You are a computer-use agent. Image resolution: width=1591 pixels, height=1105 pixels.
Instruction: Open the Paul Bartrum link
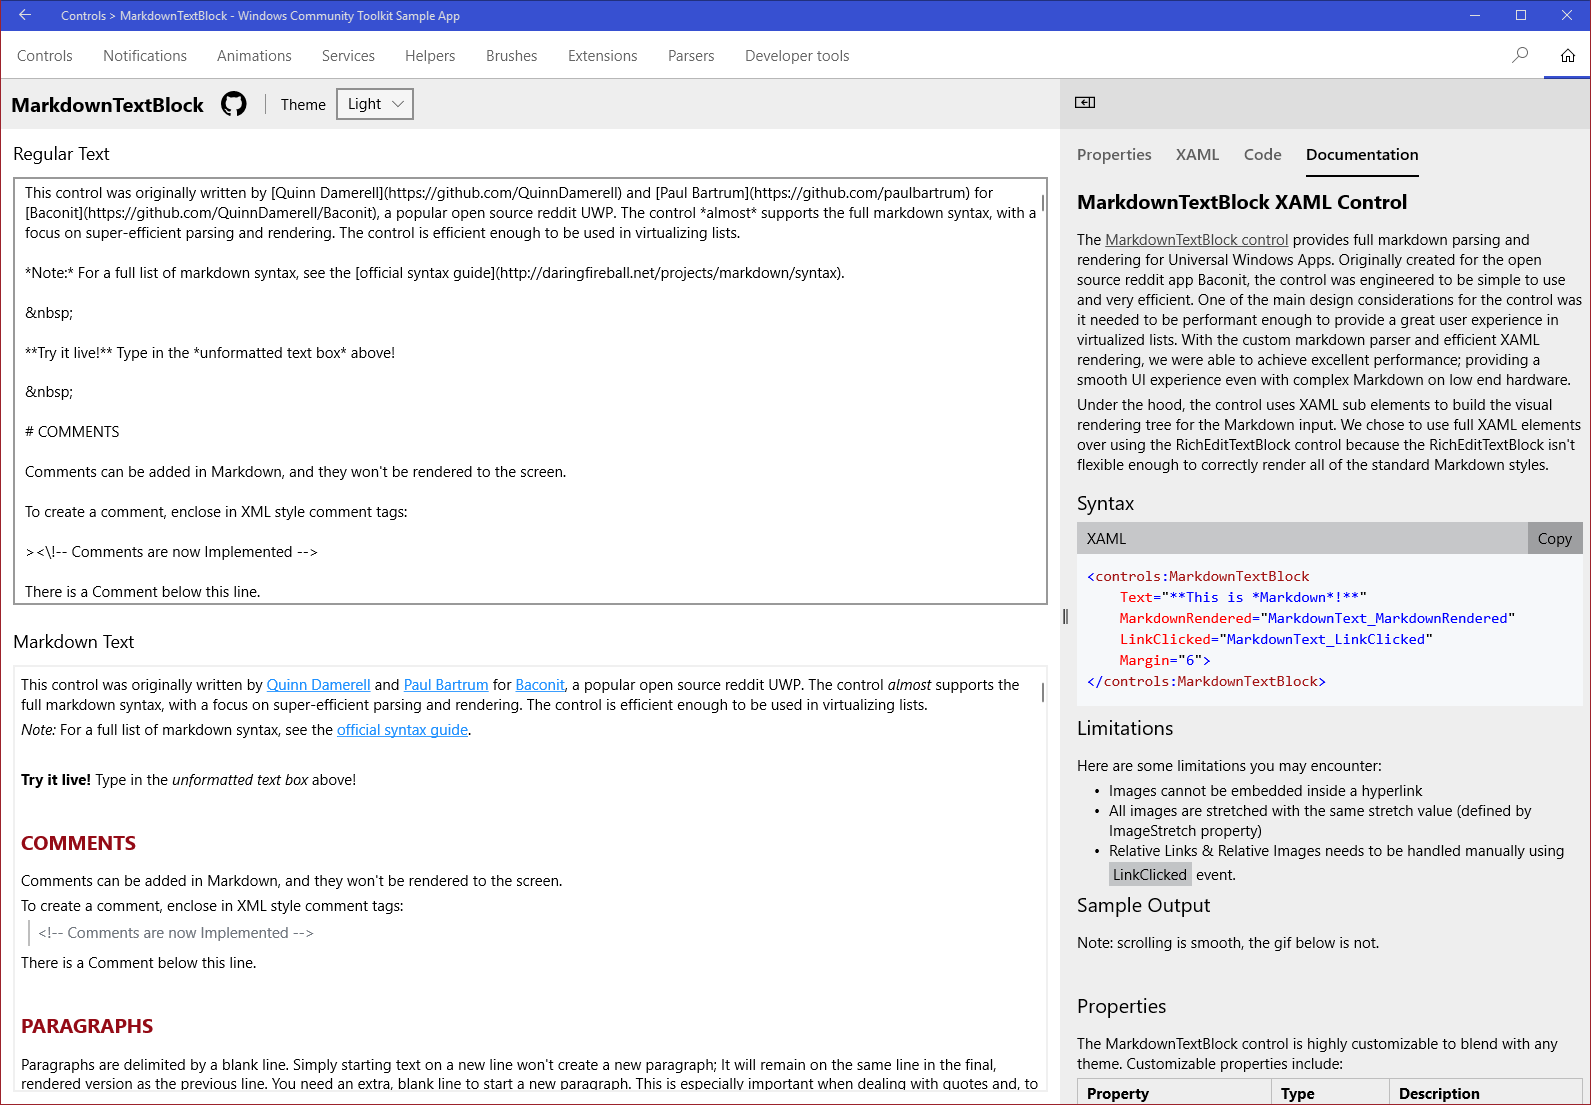point(446,685)
